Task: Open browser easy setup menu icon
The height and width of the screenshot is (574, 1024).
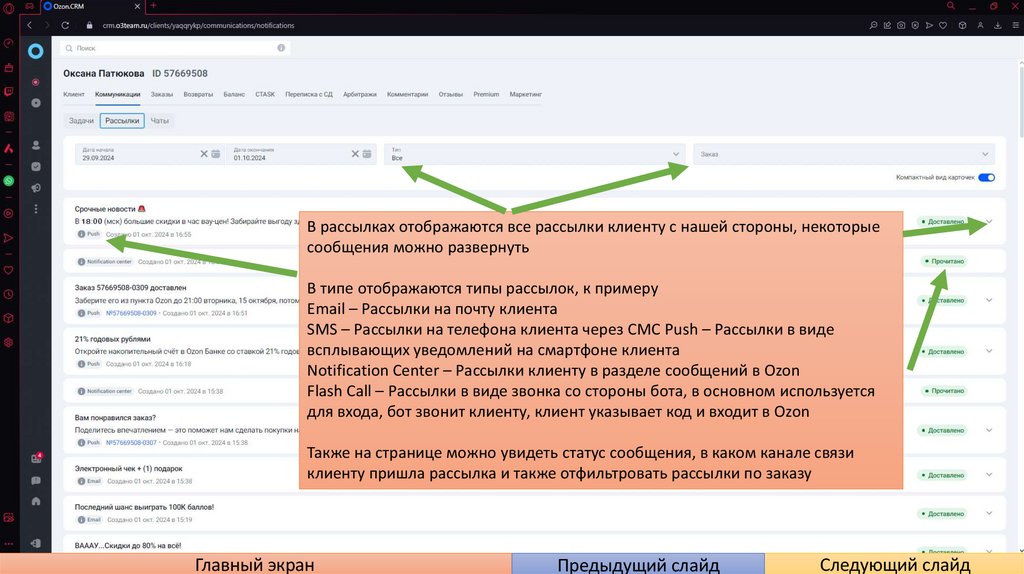Action: (1016, 25)
